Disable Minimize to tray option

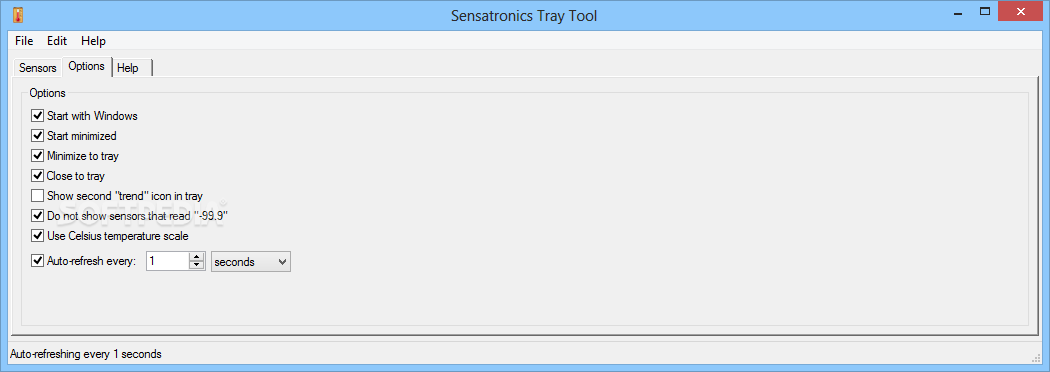point(38,156)
